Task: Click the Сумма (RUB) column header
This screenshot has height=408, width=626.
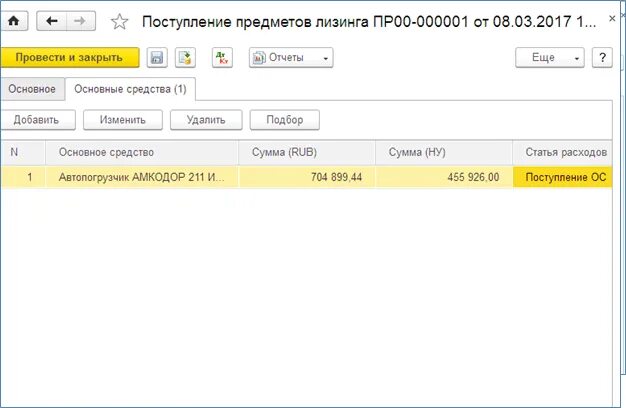Action: (307, 152)
